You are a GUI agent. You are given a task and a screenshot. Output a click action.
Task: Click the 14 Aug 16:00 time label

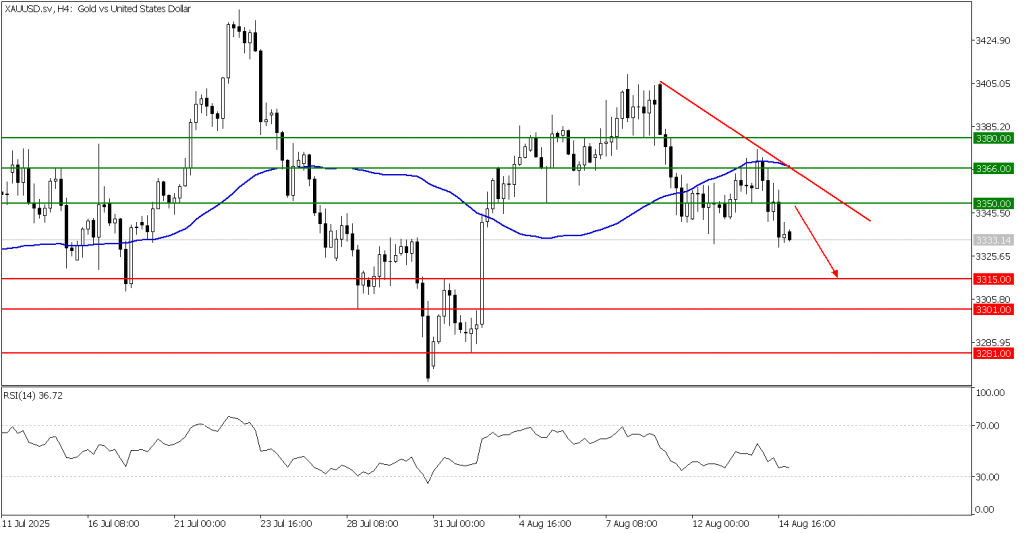(x=806, y=525)
